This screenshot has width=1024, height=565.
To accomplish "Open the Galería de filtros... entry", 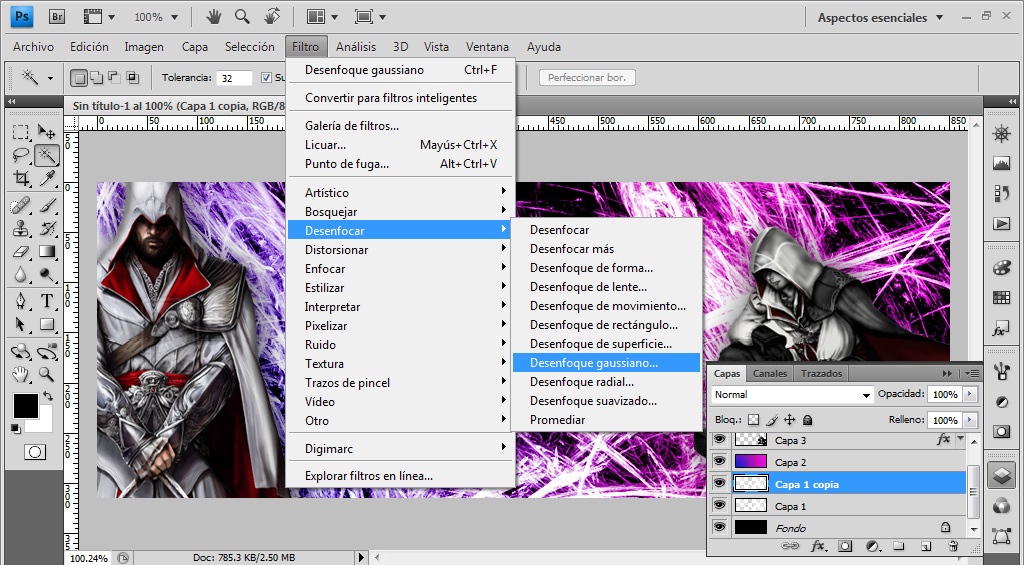I will (x=401, y=125).
